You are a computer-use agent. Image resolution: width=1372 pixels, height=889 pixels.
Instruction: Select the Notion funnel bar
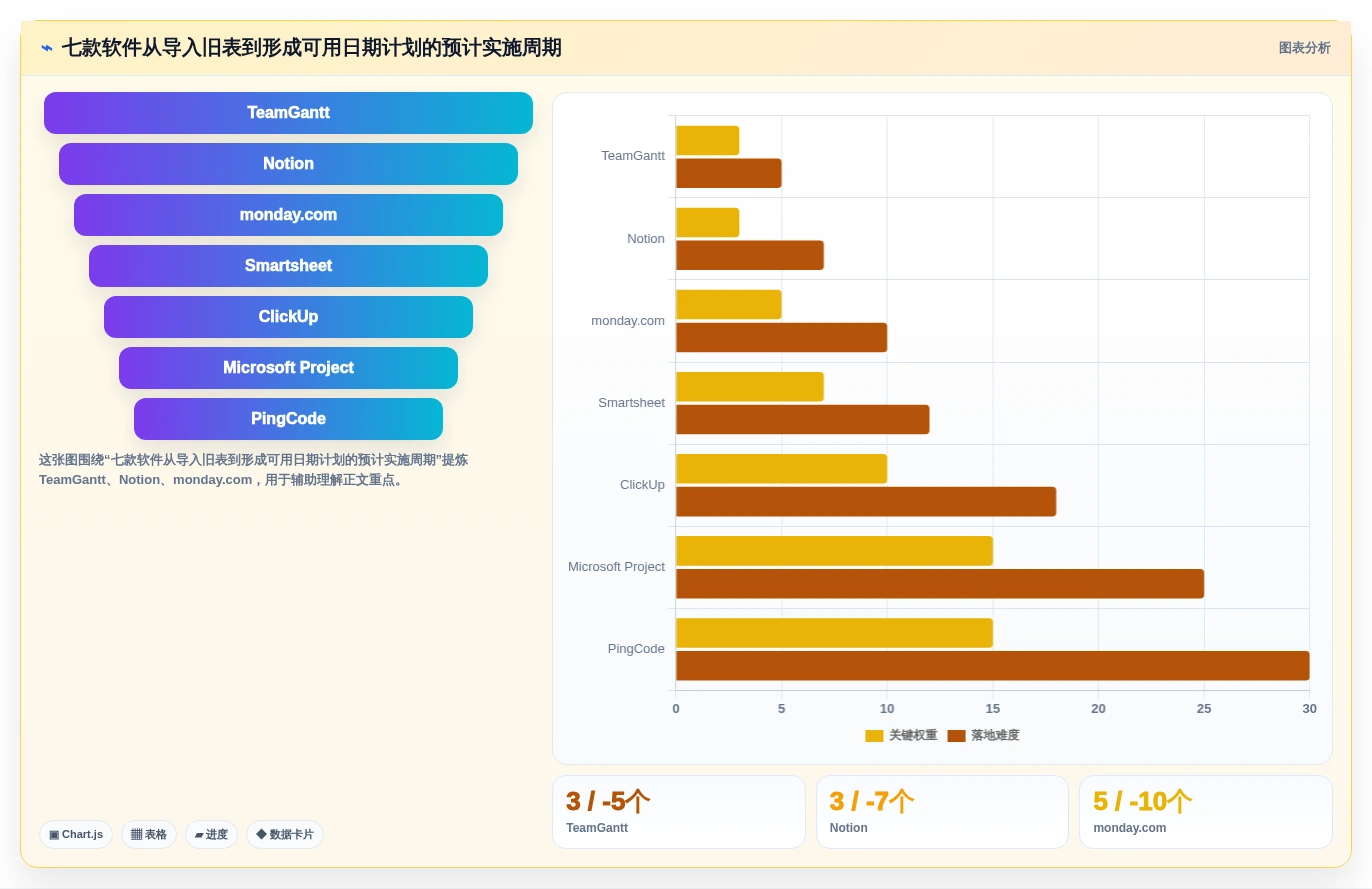(x=288, y=164)
